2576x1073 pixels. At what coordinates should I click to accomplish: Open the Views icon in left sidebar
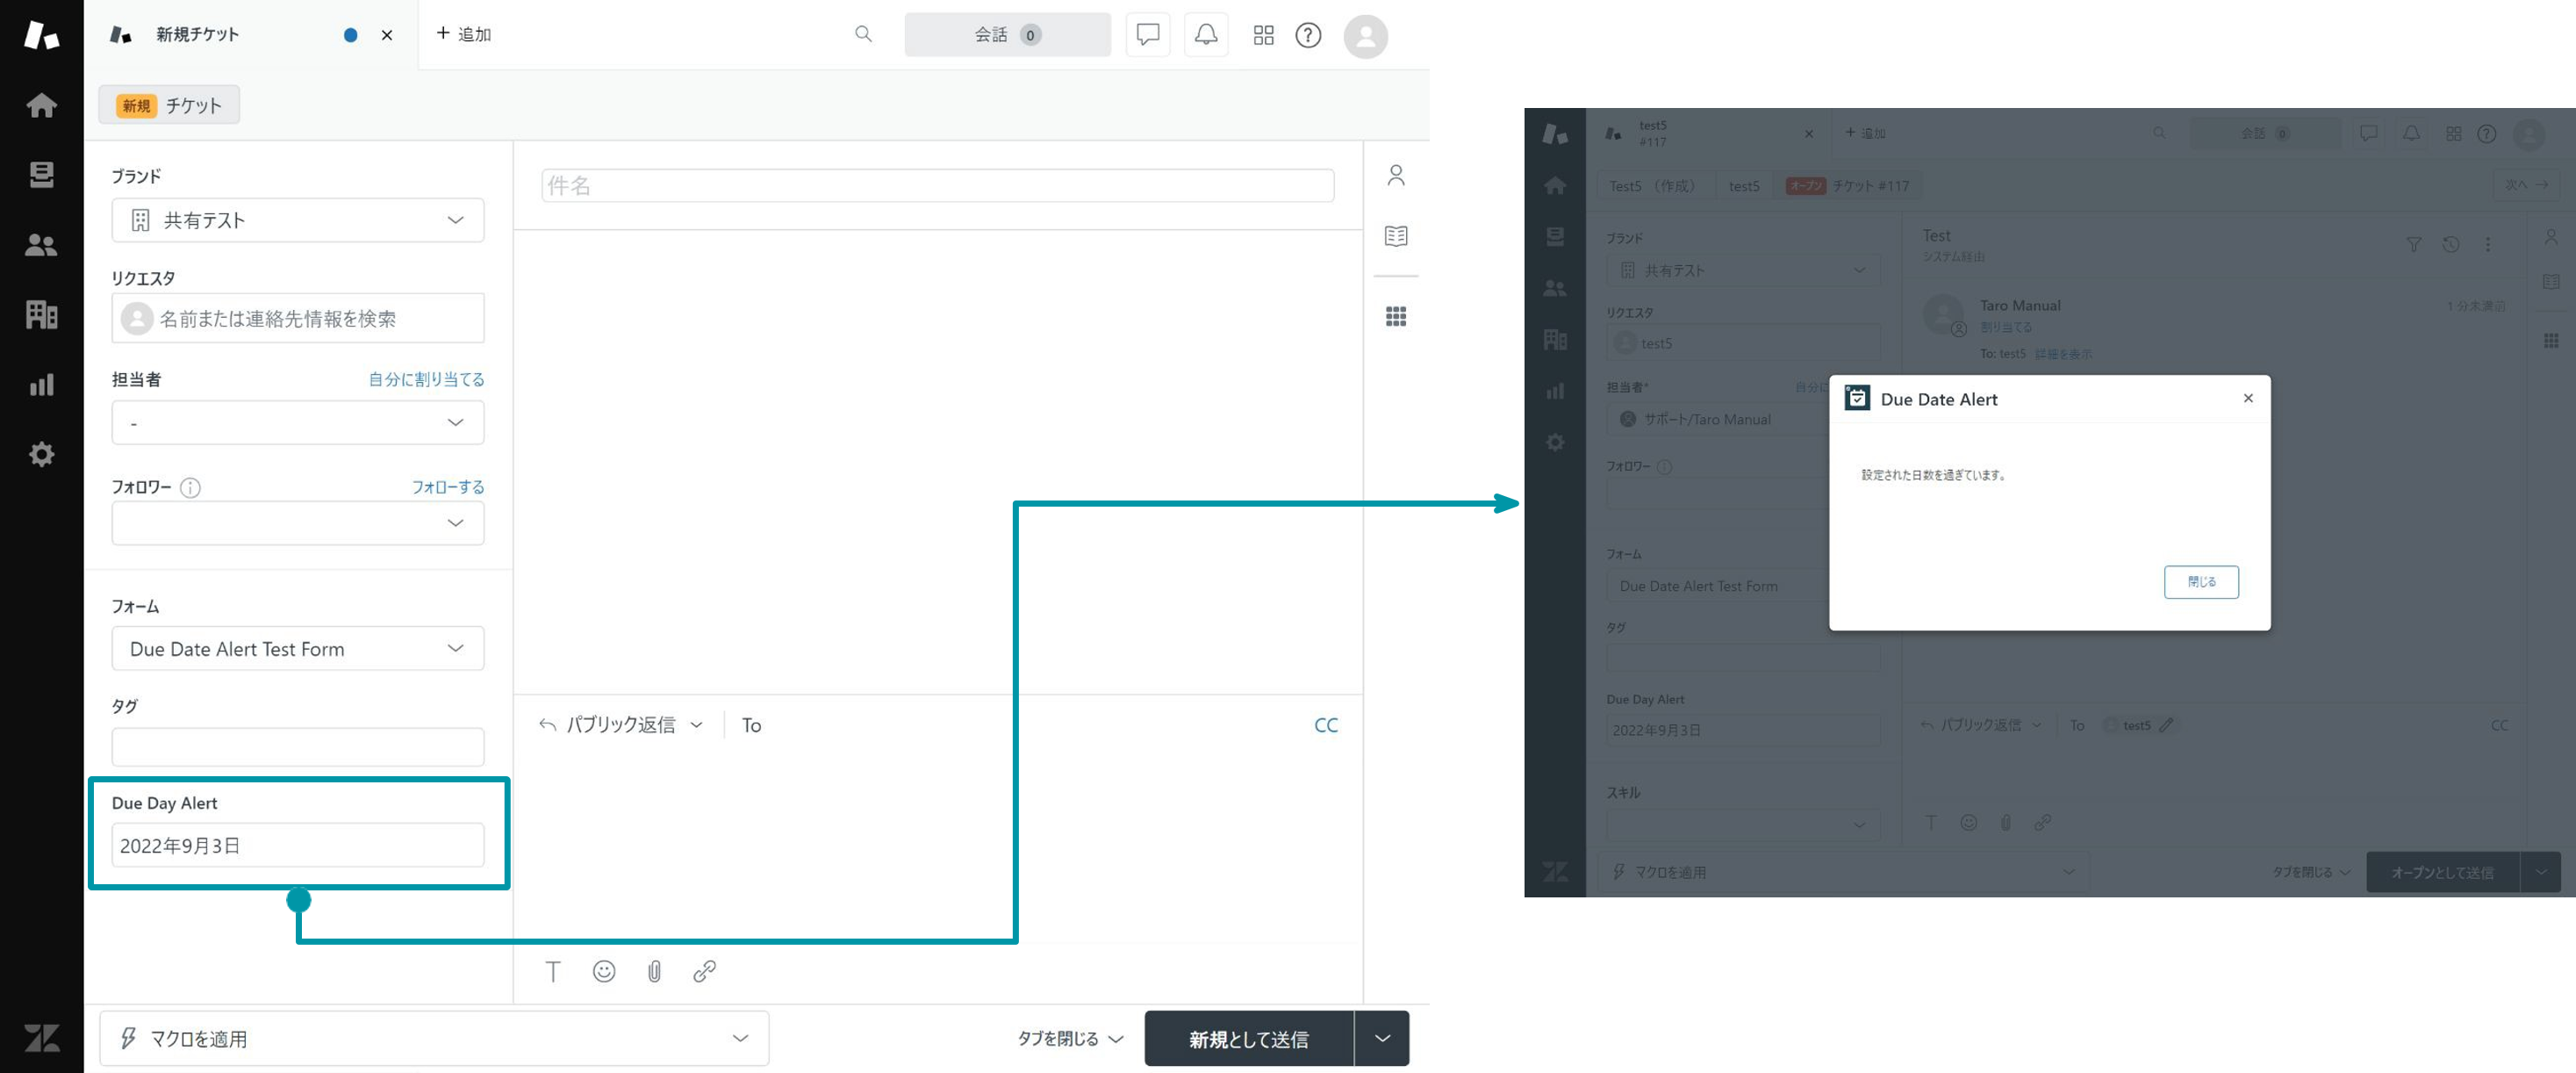click(41, 175)
